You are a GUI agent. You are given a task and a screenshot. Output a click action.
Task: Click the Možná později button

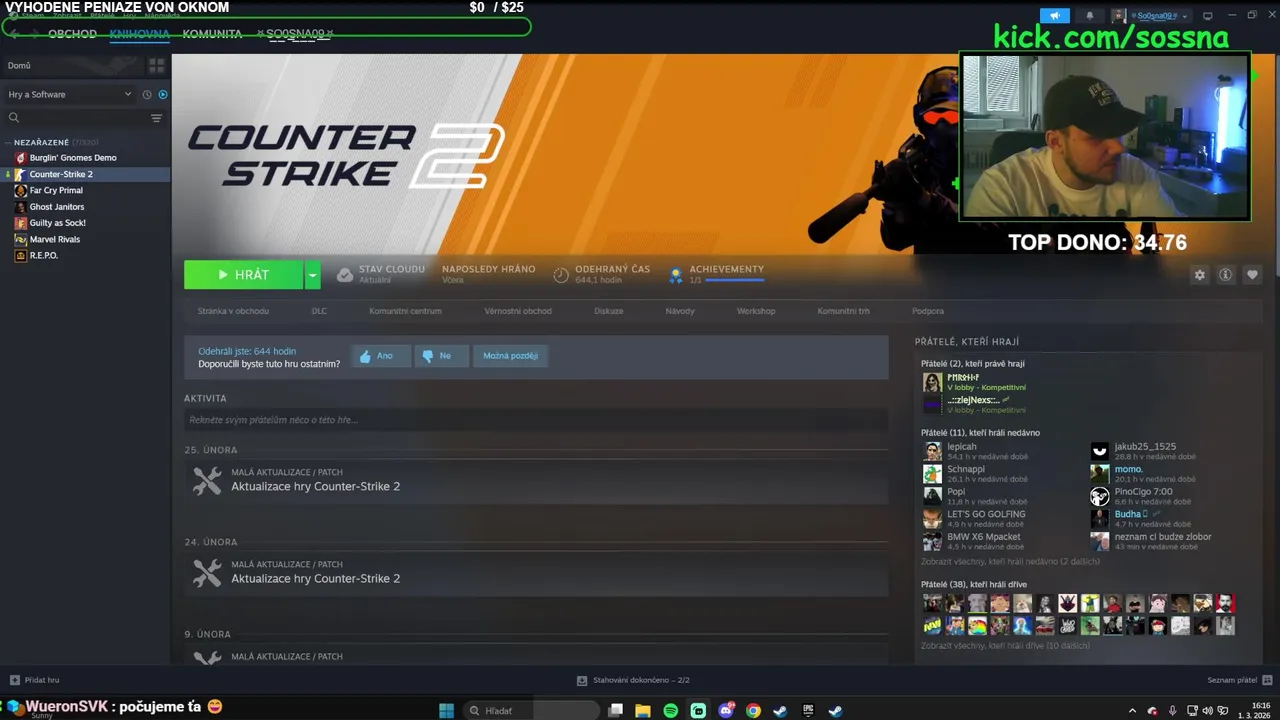click(x=510, y=356)
